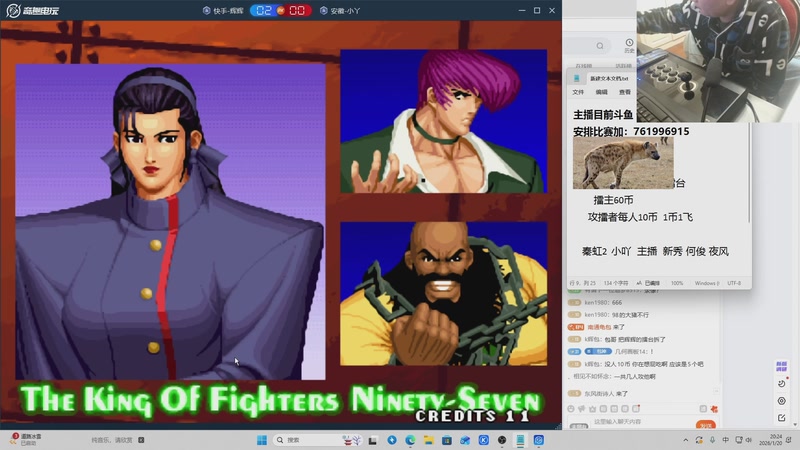Click the microphone icon in system tray
The height and width of the screenshot is (450, 800).
712,440
